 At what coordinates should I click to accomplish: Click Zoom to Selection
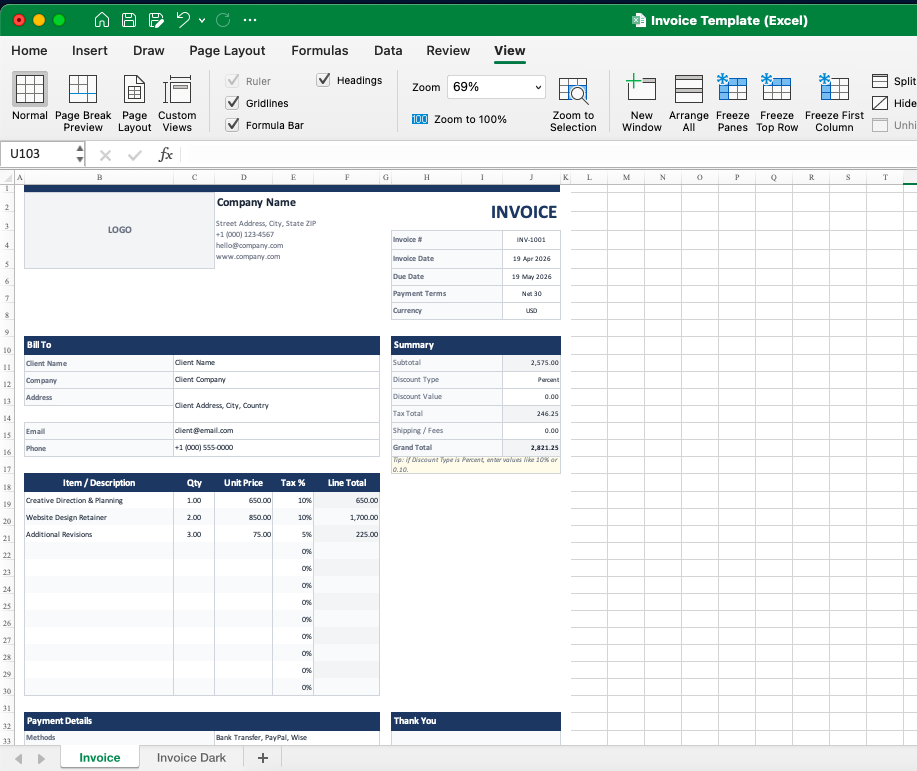pos(573,100)
